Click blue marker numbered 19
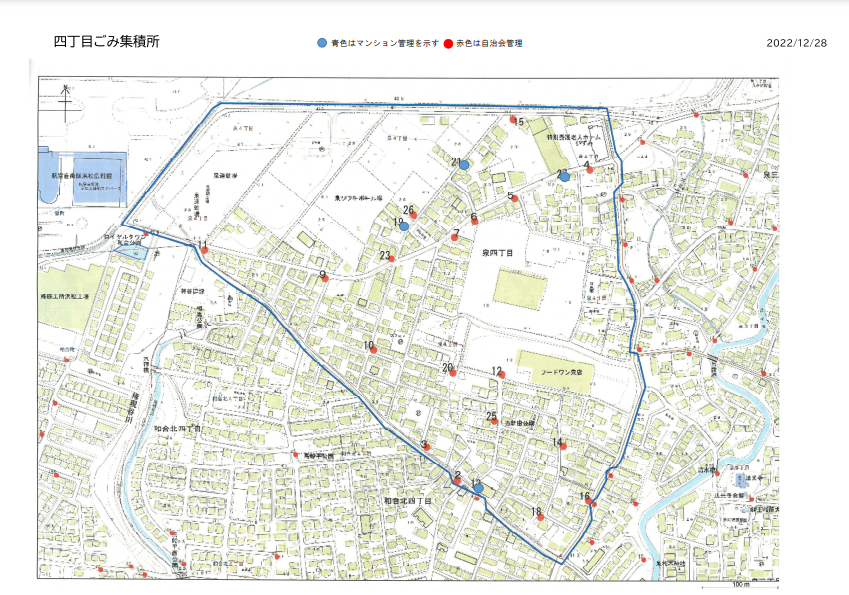The height and width of the screenshot is (595, 849). click(x=403, y=226)
